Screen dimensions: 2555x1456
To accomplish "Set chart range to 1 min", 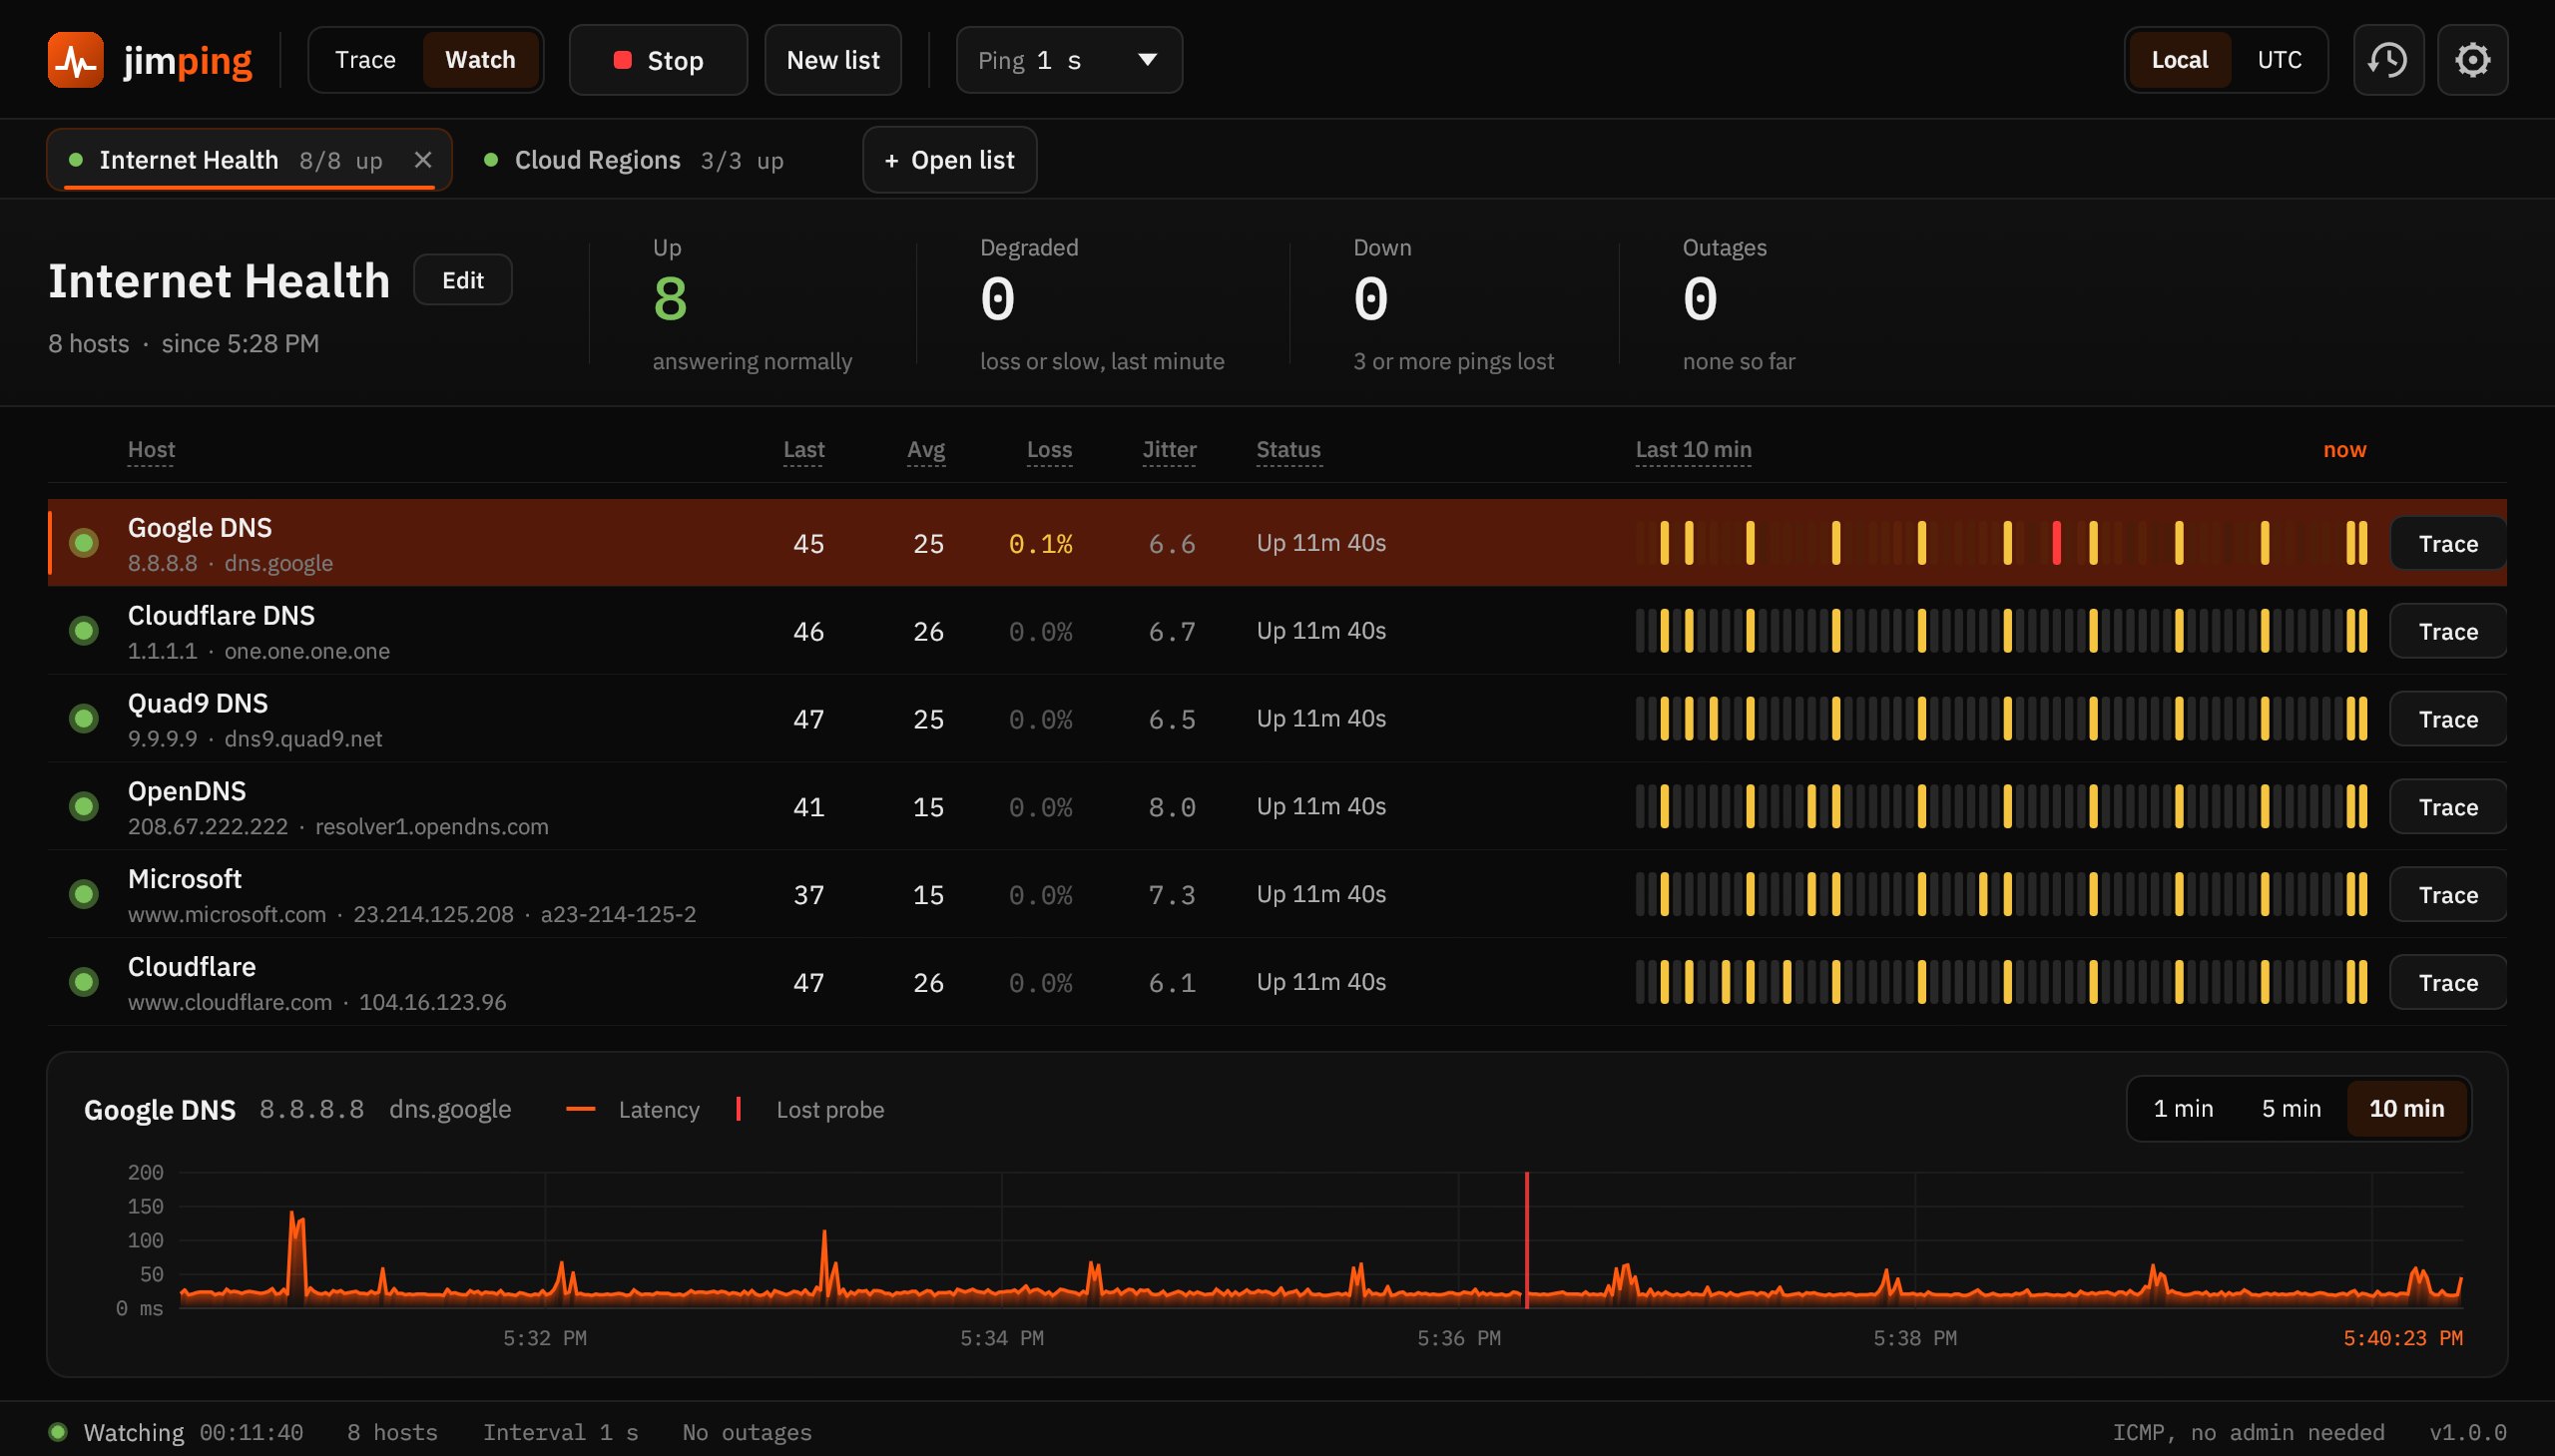I will [2183, 1108].
